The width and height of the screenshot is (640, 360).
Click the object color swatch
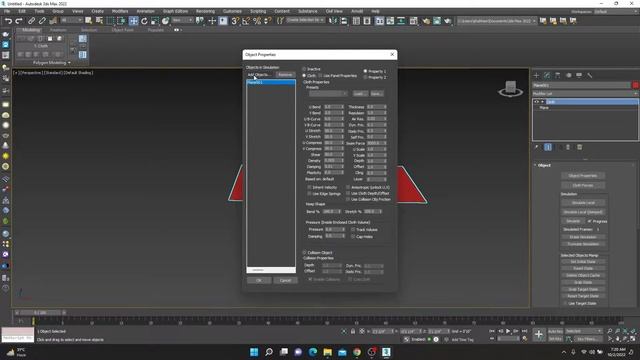click(x=636, y=85)
